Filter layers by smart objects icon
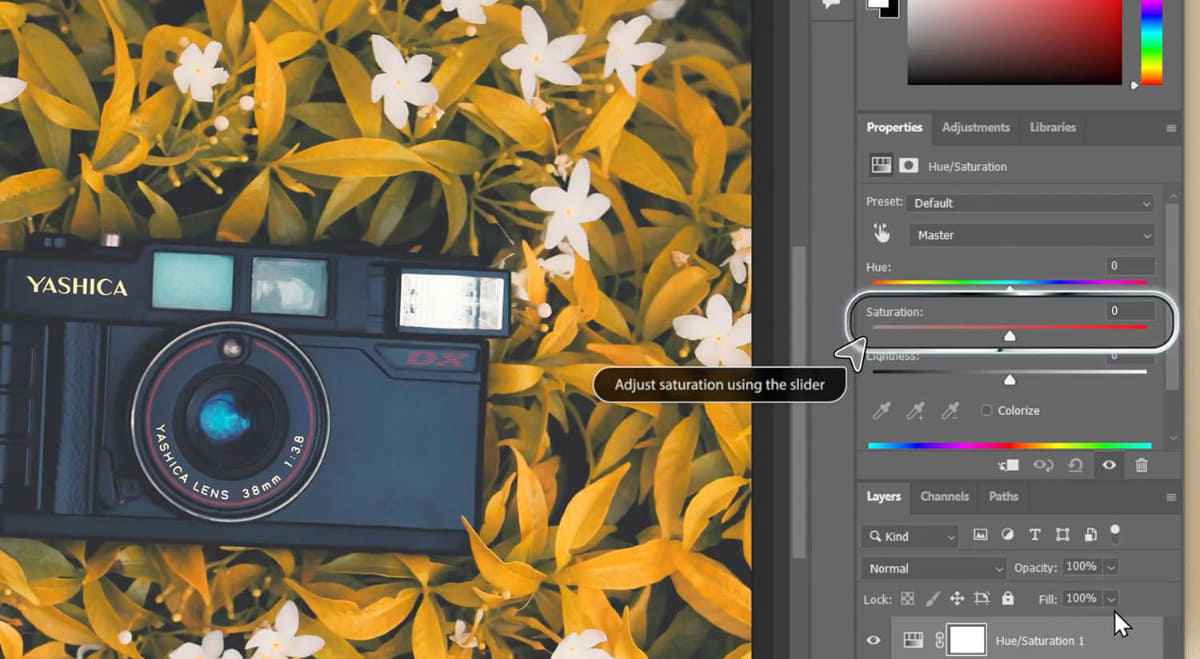 click(1090, 535)
